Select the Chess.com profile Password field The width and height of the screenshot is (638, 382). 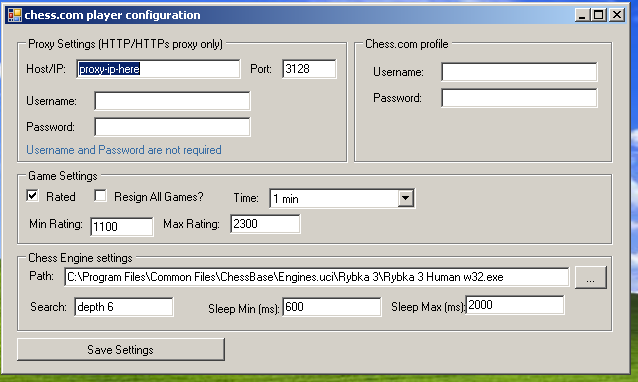[519, 98]
